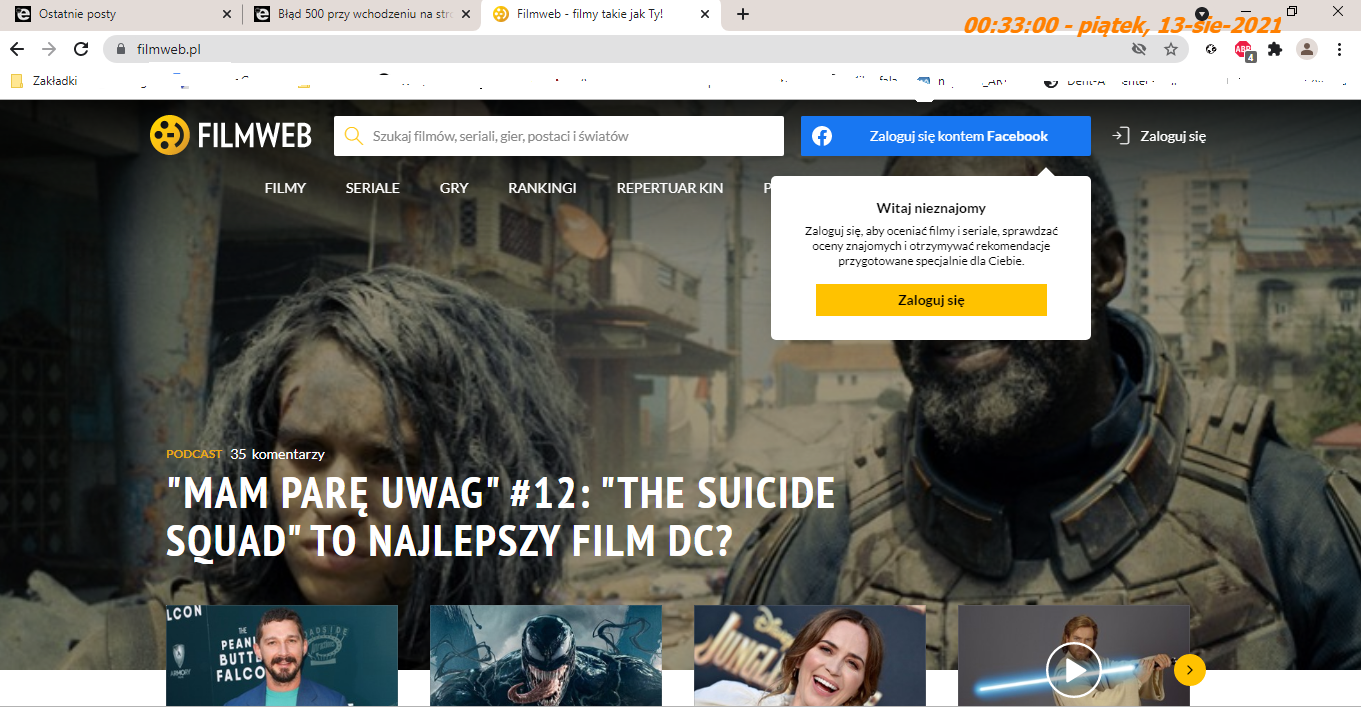Image resolution: width=1361 pixels, height=713 pixels.
Task: Play the lightsaber video thumbnail
Action: click(1073, 670)
